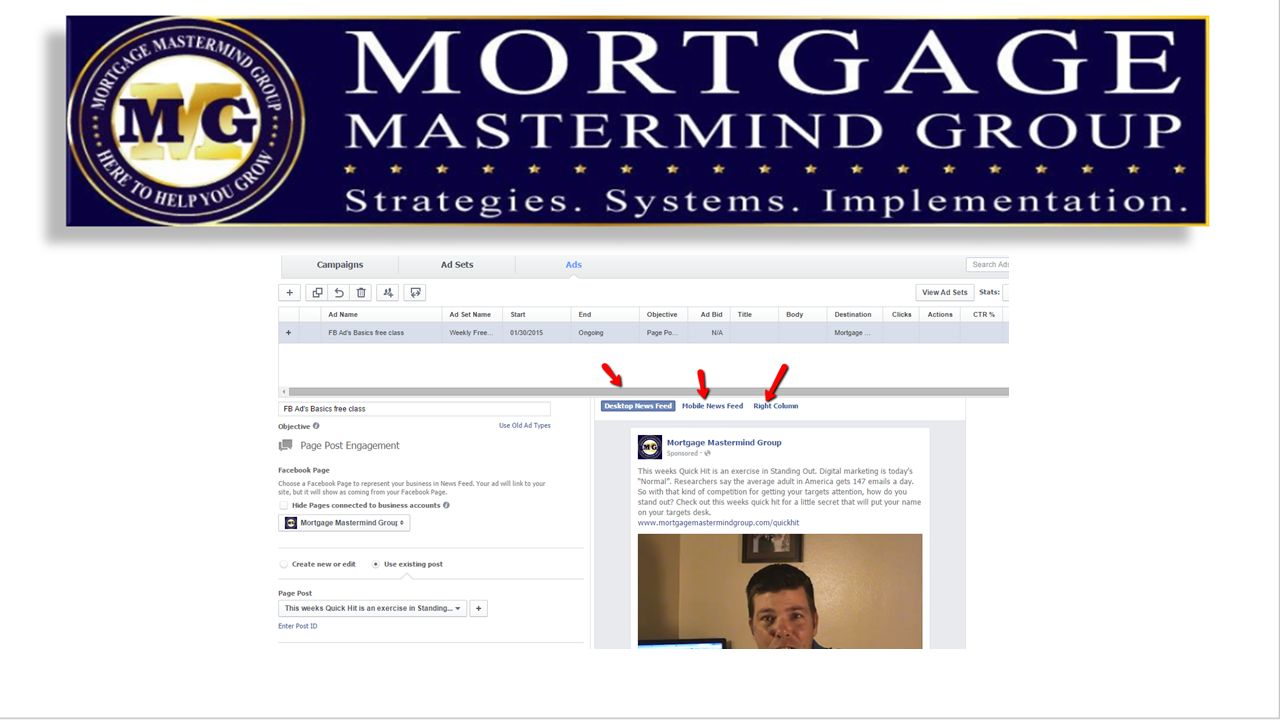The height and width of the screenshot is (720, 1280).
Task: Sort by the Ad Name column header
Action: (382, 315)
